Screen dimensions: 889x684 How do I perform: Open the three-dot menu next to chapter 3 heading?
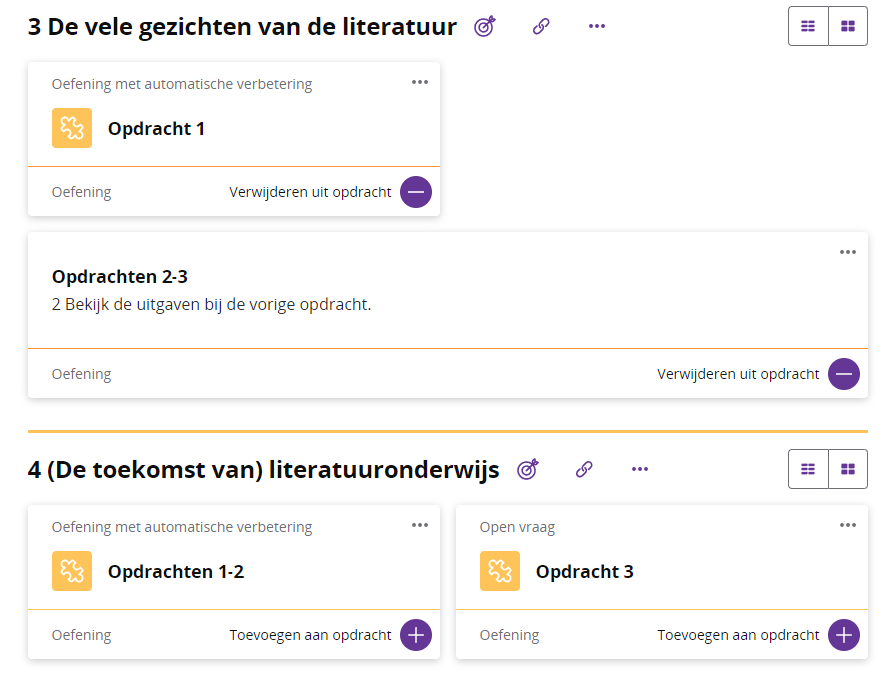click(596, 26)
